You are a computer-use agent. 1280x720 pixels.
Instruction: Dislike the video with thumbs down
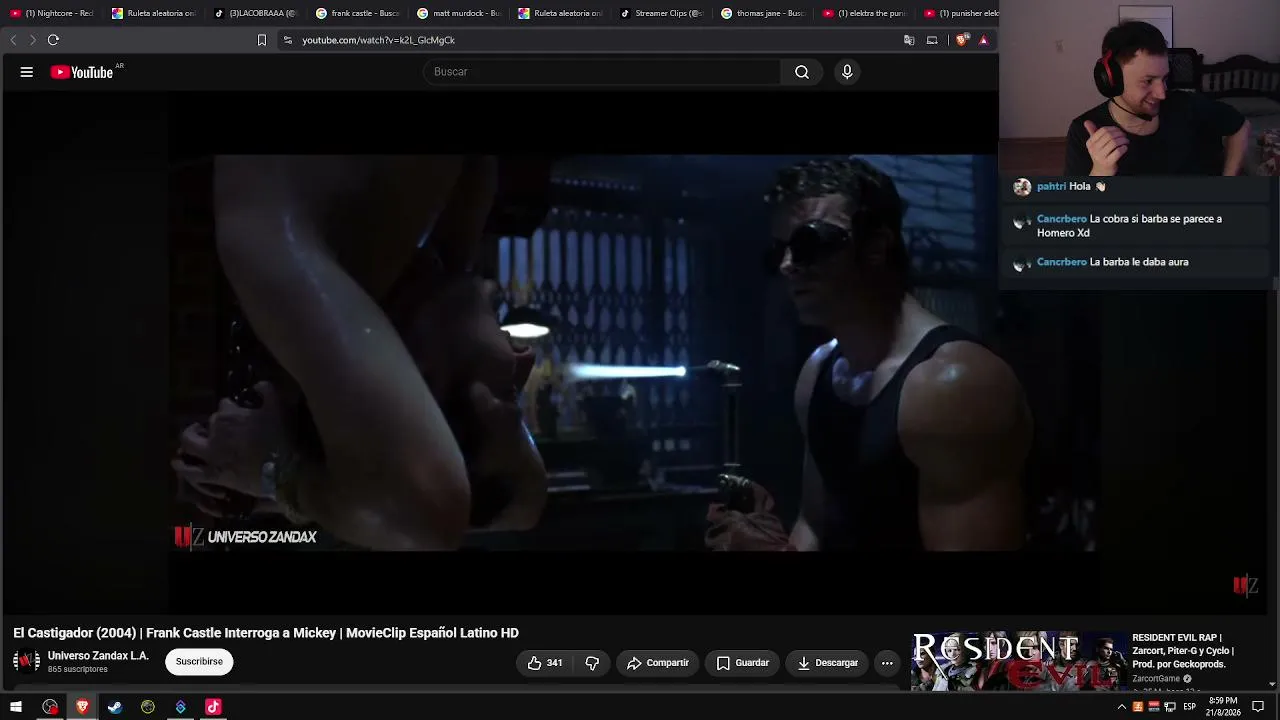coord(592,663)
